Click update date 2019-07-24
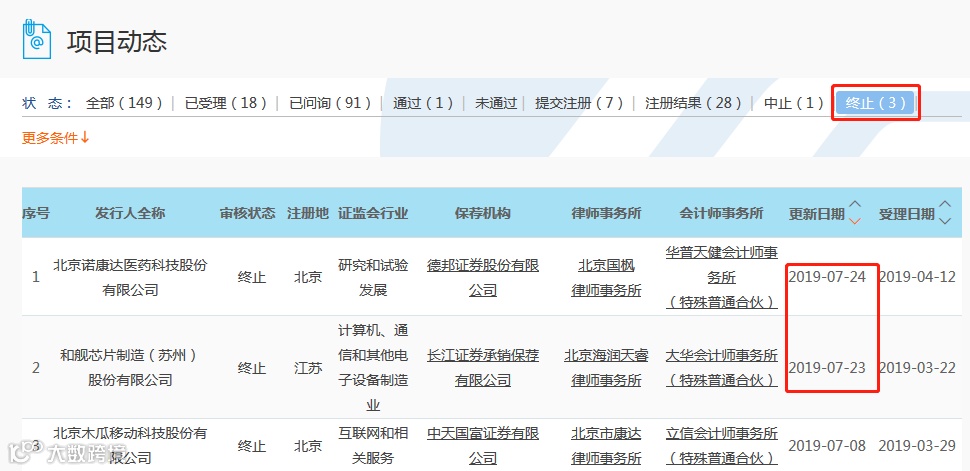This screenshot has width=970, height=471. point(827,277)
